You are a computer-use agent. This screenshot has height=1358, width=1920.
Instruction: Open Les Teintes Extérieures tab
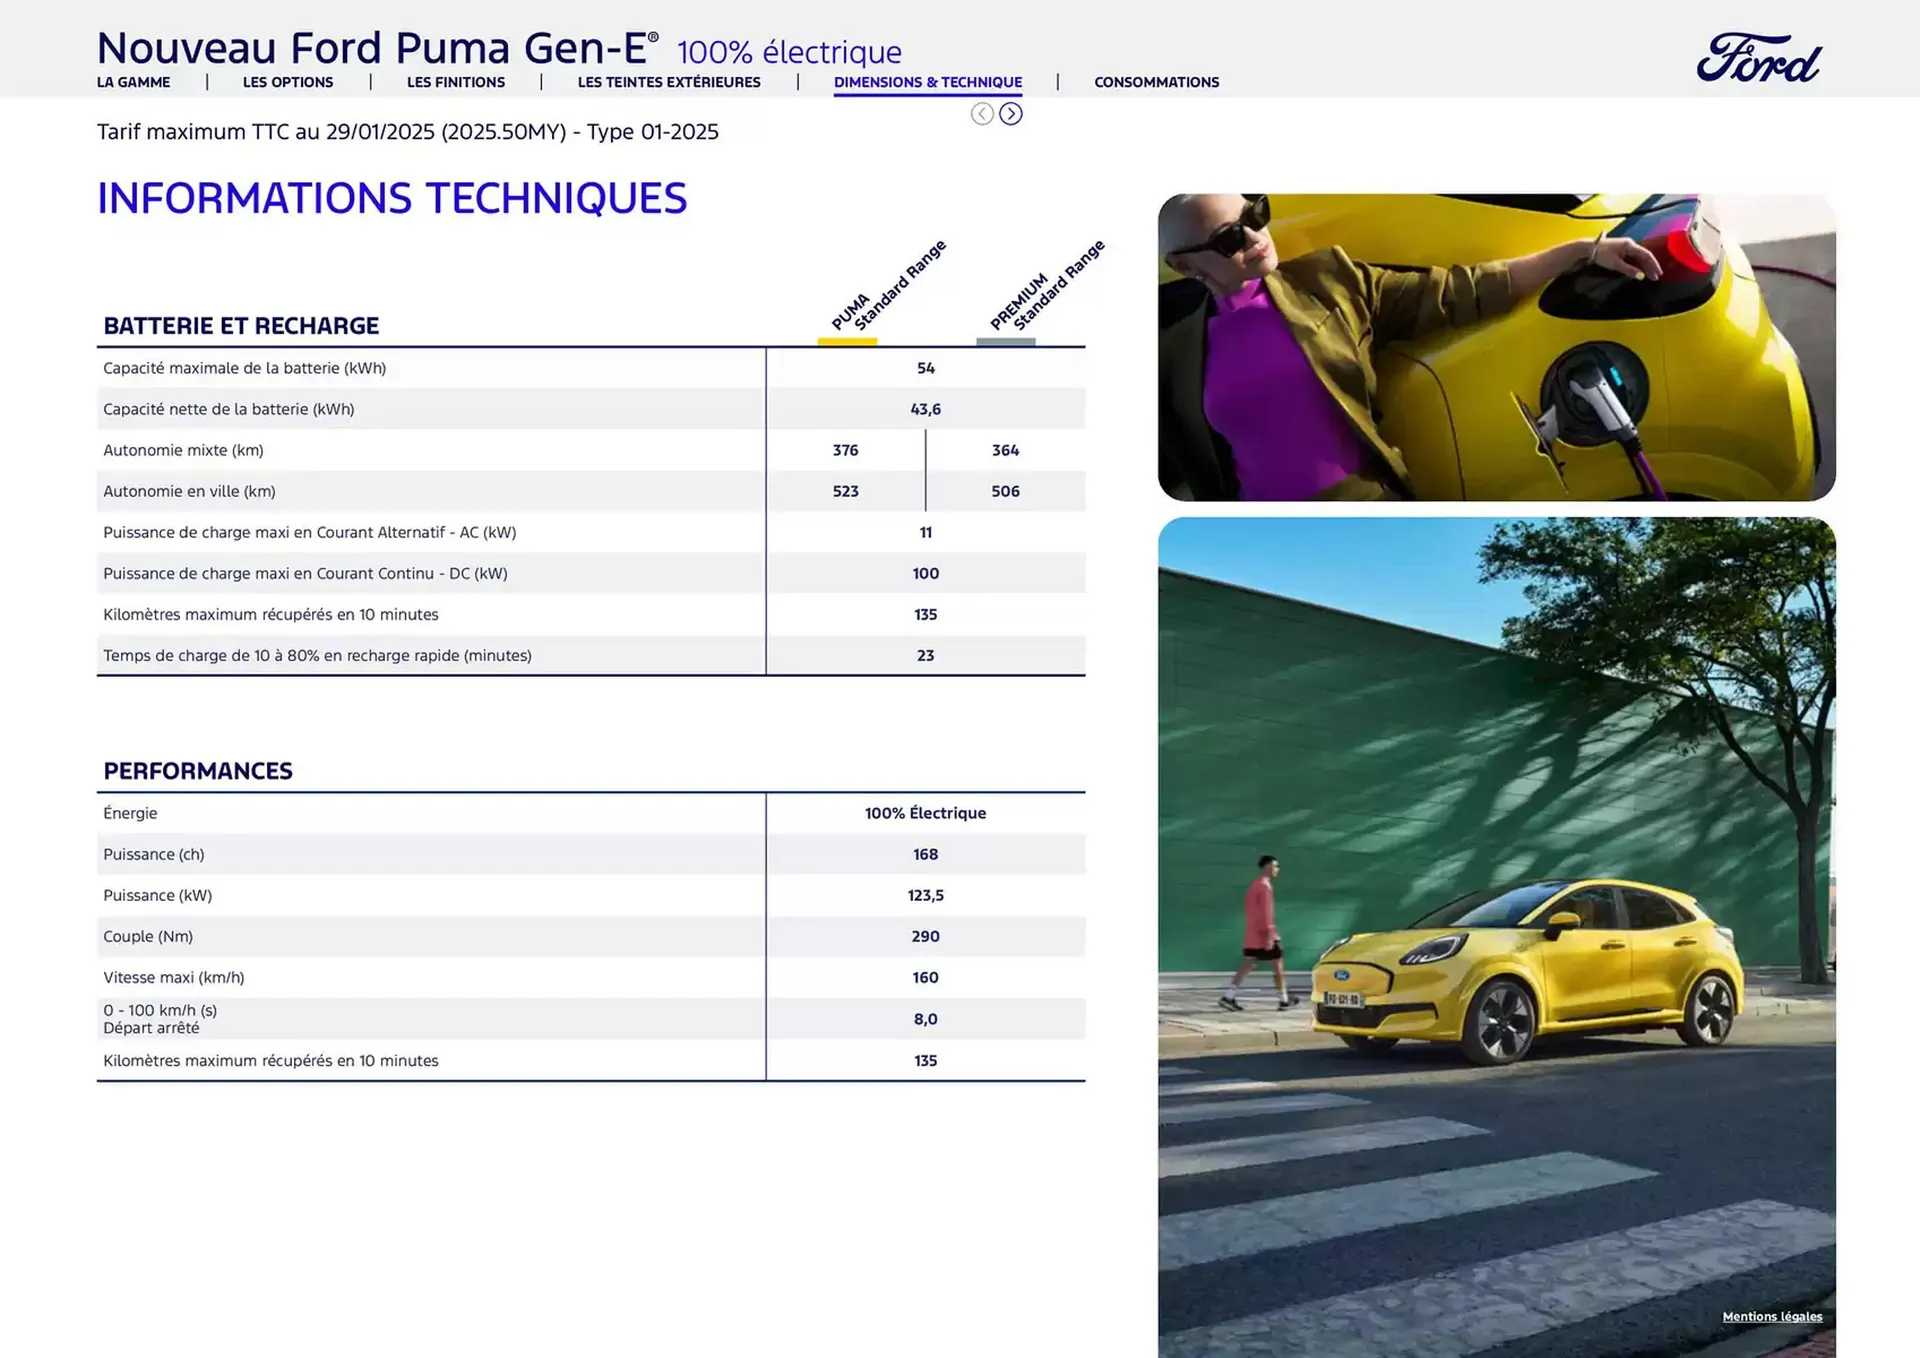[x=669, y=82]
